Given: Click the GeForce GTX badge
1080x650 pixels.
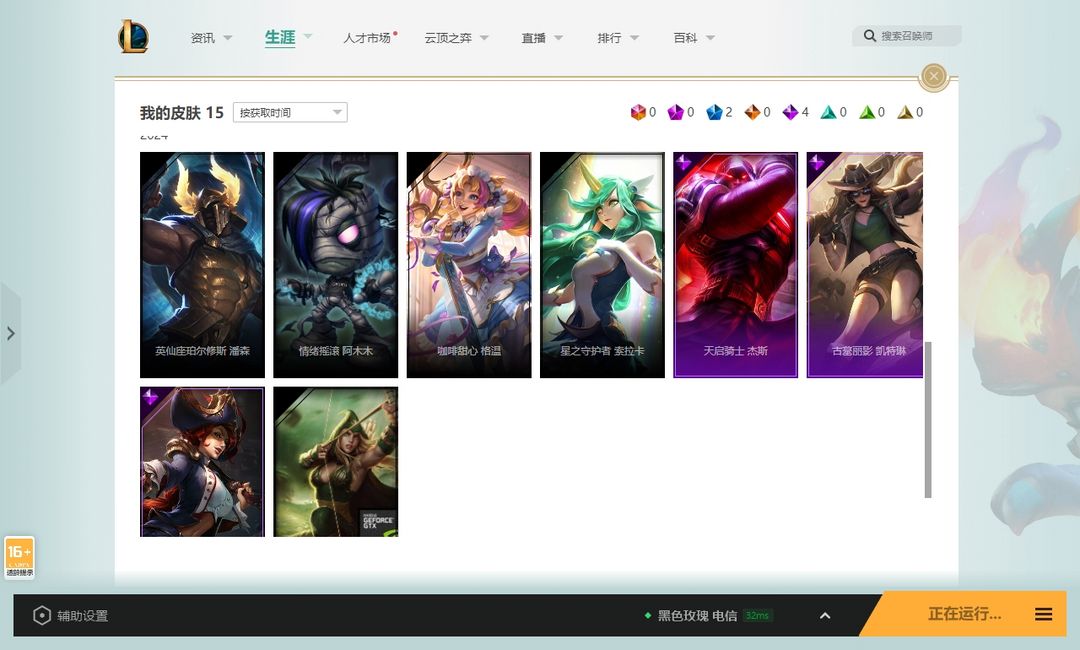Looking at the screenshot, I should point(378,523).
